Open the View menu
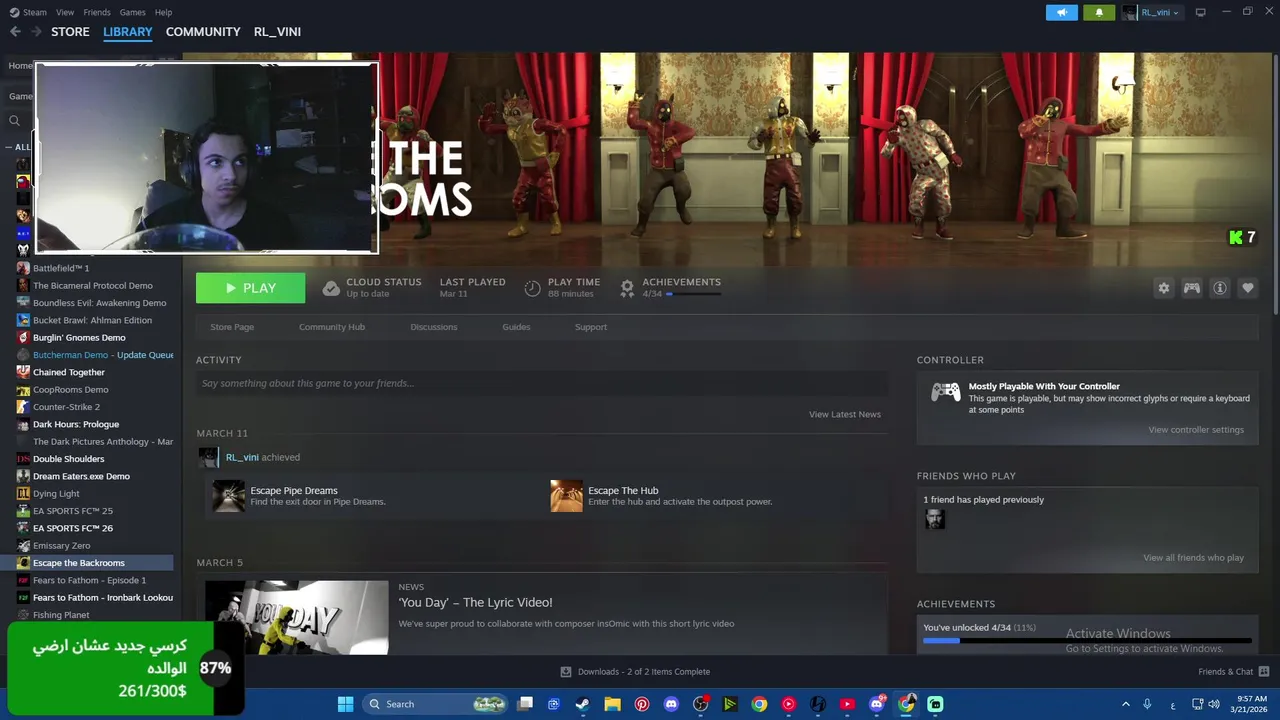This screenshot has width=1280, height=720. 65,12
